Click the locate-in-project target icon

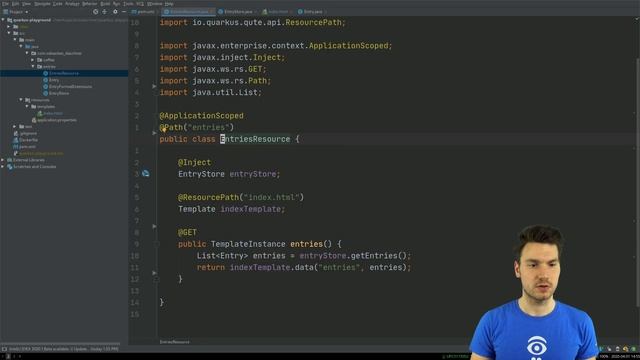point(96,12)
